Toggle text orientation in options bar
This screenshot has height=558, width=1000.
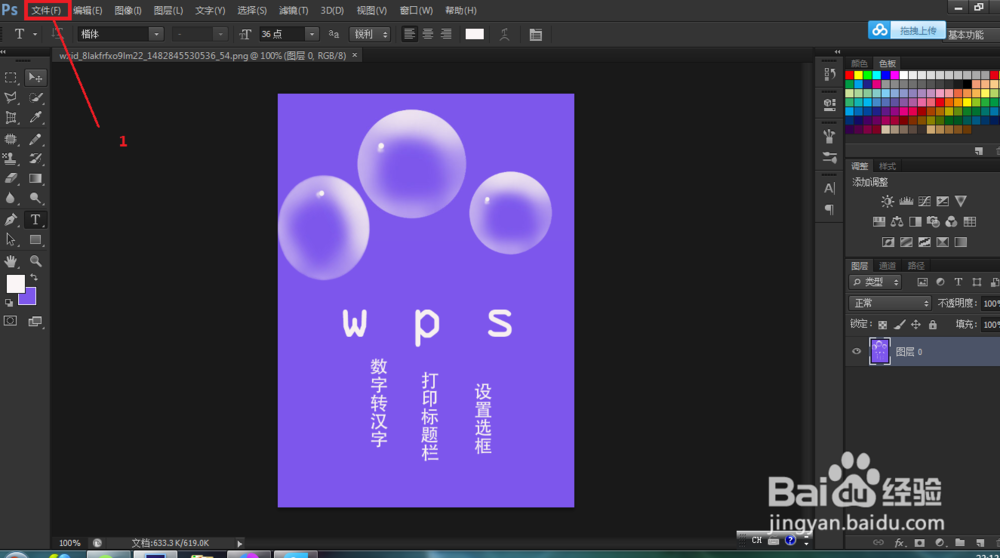point(58,34)
